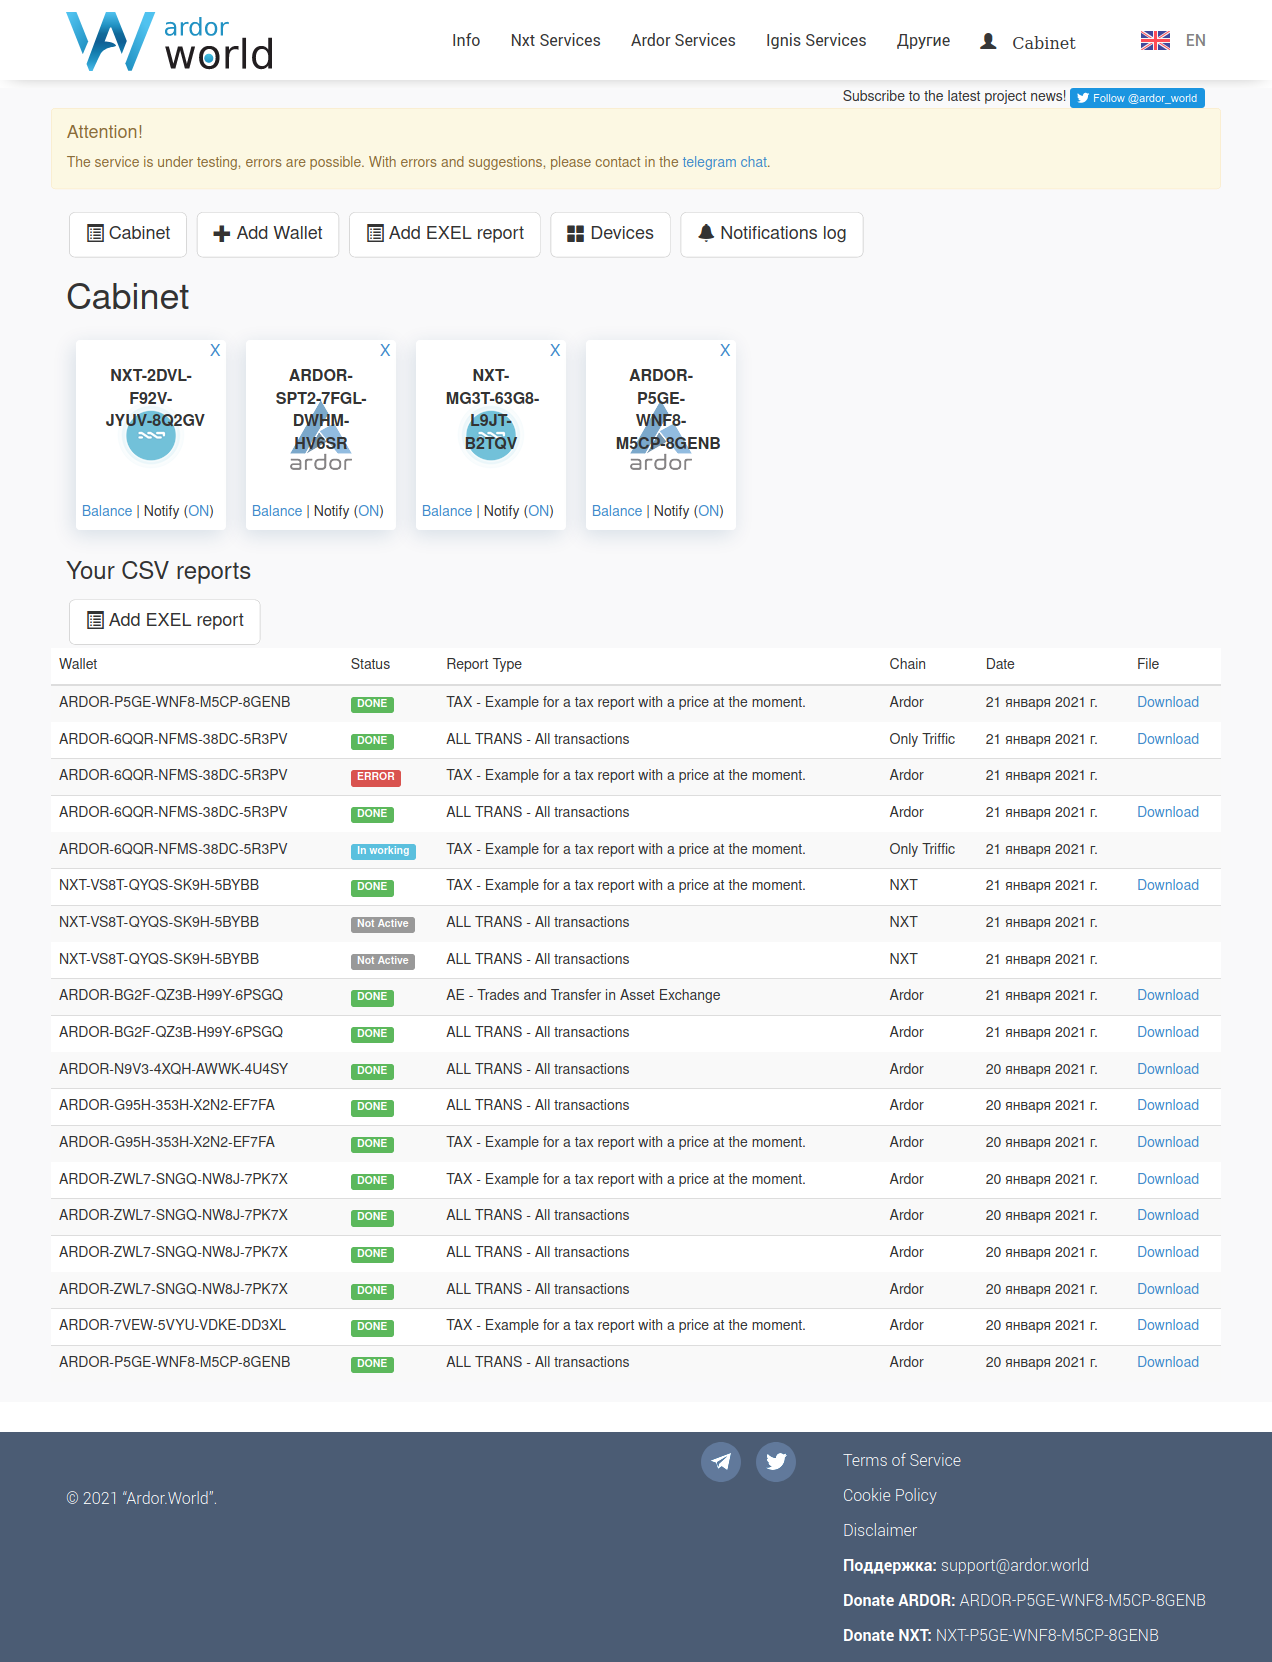This screenshot has width=1272, height=1662.
Task: Click the File column header
Action: pyautogui.click(x=1148, y=664)
